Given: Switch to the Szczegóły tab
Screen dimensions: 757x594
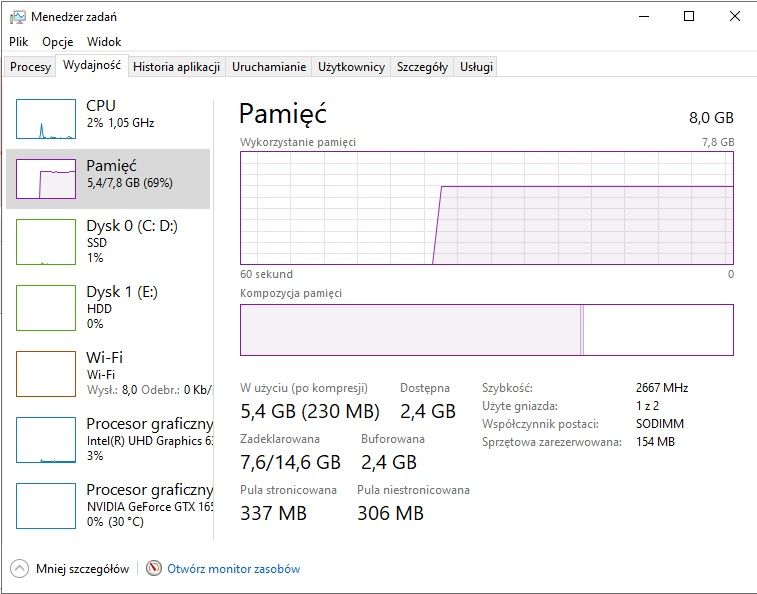Looking at the screenshot, I should pos(422,67).
